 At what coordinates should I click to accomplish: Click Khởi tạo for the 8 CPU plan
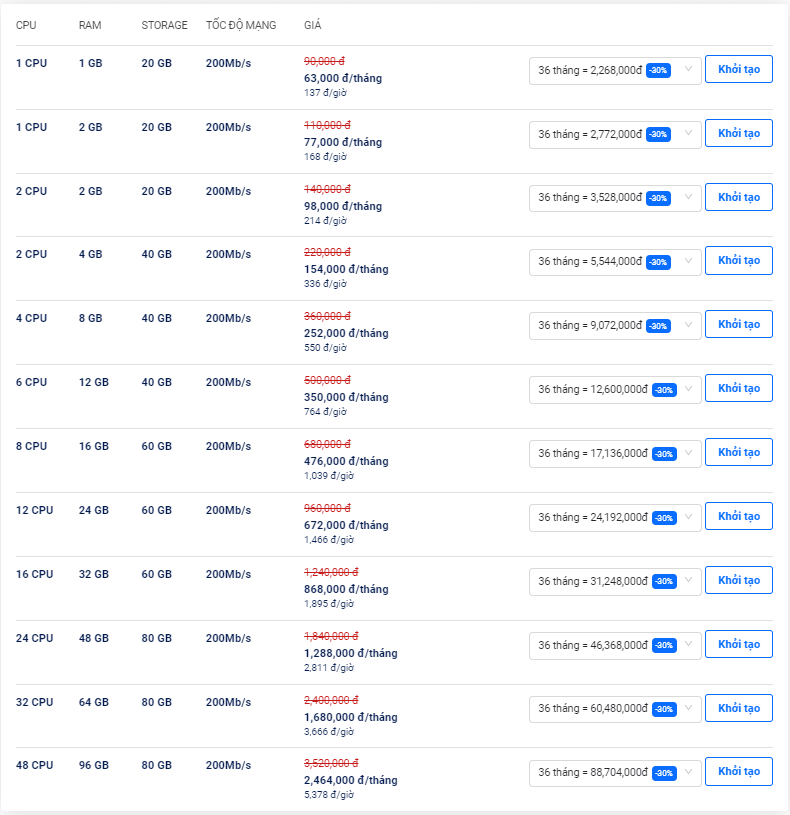(739, 452)
